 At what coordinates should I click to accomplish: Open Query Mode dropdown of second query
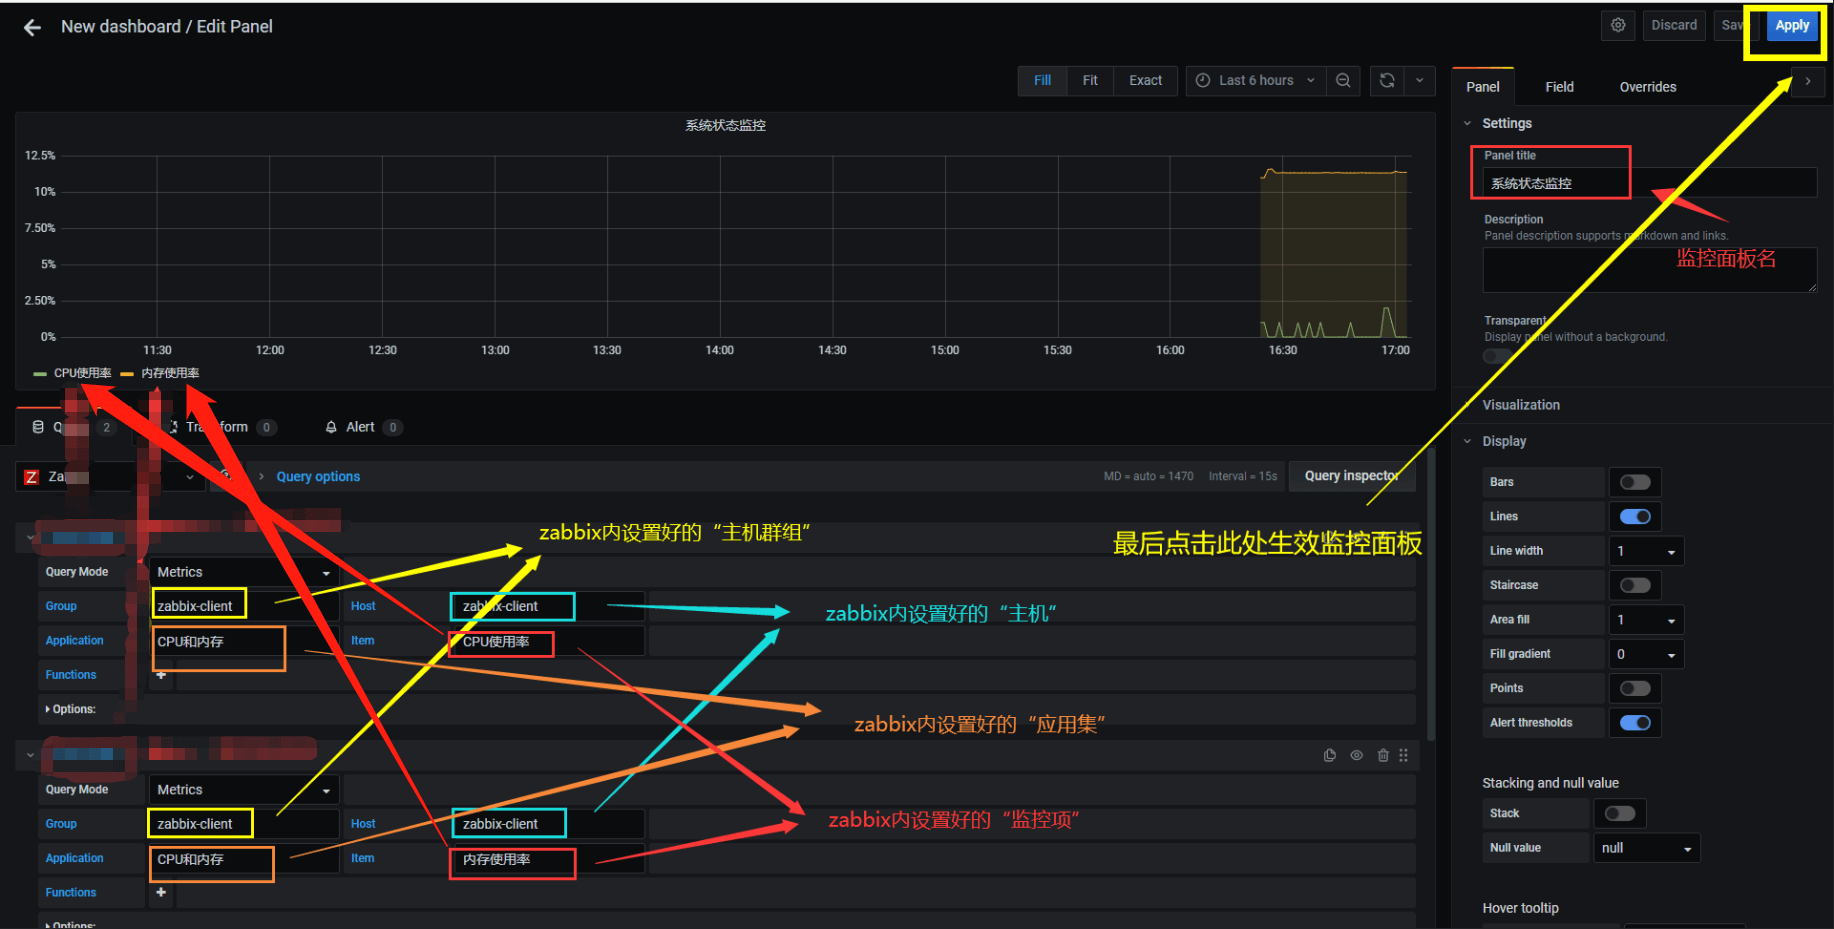pos(243,790)
